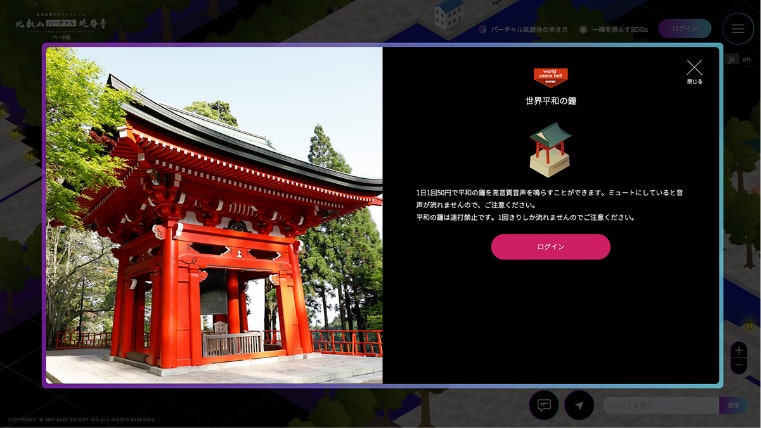This screenshot has width=761, height=428.
Task: Zoom in the map with plus button
Action: (739, 350)
